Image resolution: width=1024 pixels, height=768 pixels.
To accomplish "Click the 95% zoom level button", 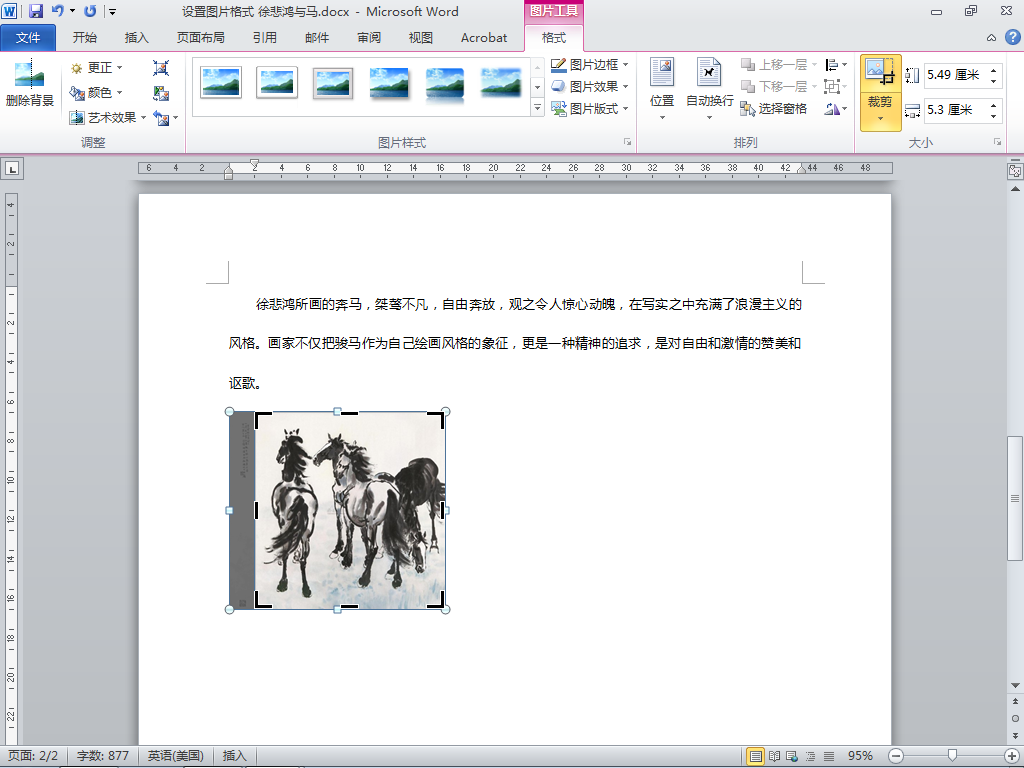I will (x=860, y=756).
